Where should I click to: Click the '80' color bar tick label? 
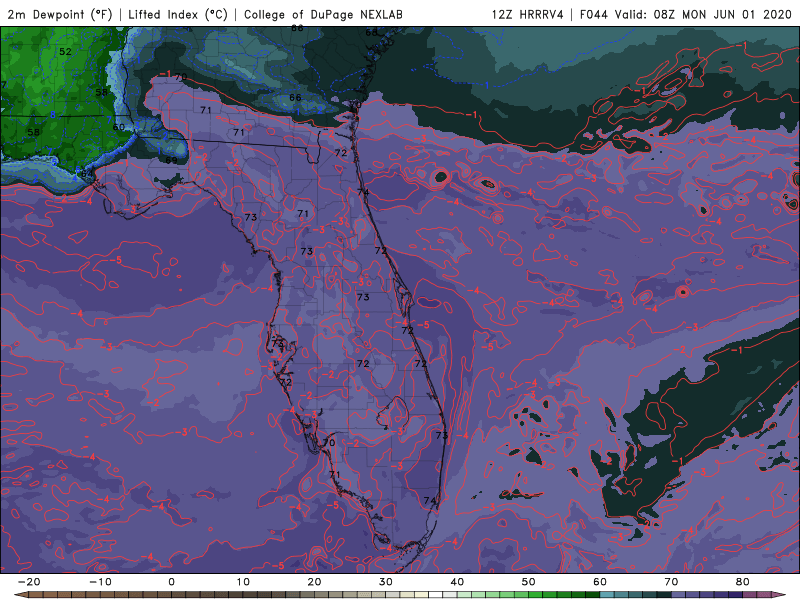point(743,582)
